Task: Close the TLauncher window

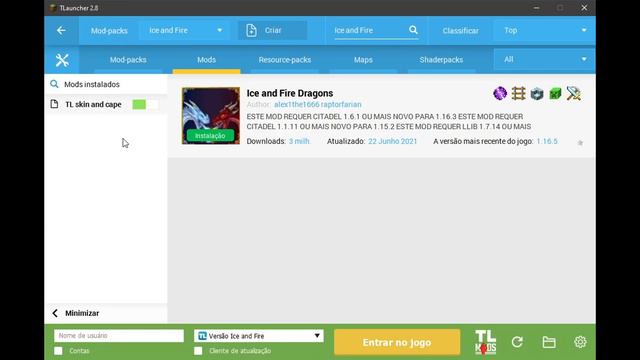Action: [x=584, y=8]
